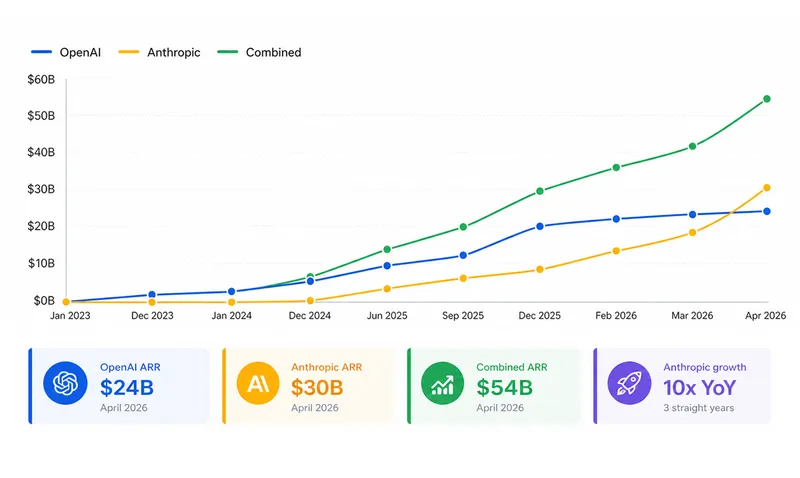Select Combined data point at Jun 2025
800x478 pixels.
387,249
